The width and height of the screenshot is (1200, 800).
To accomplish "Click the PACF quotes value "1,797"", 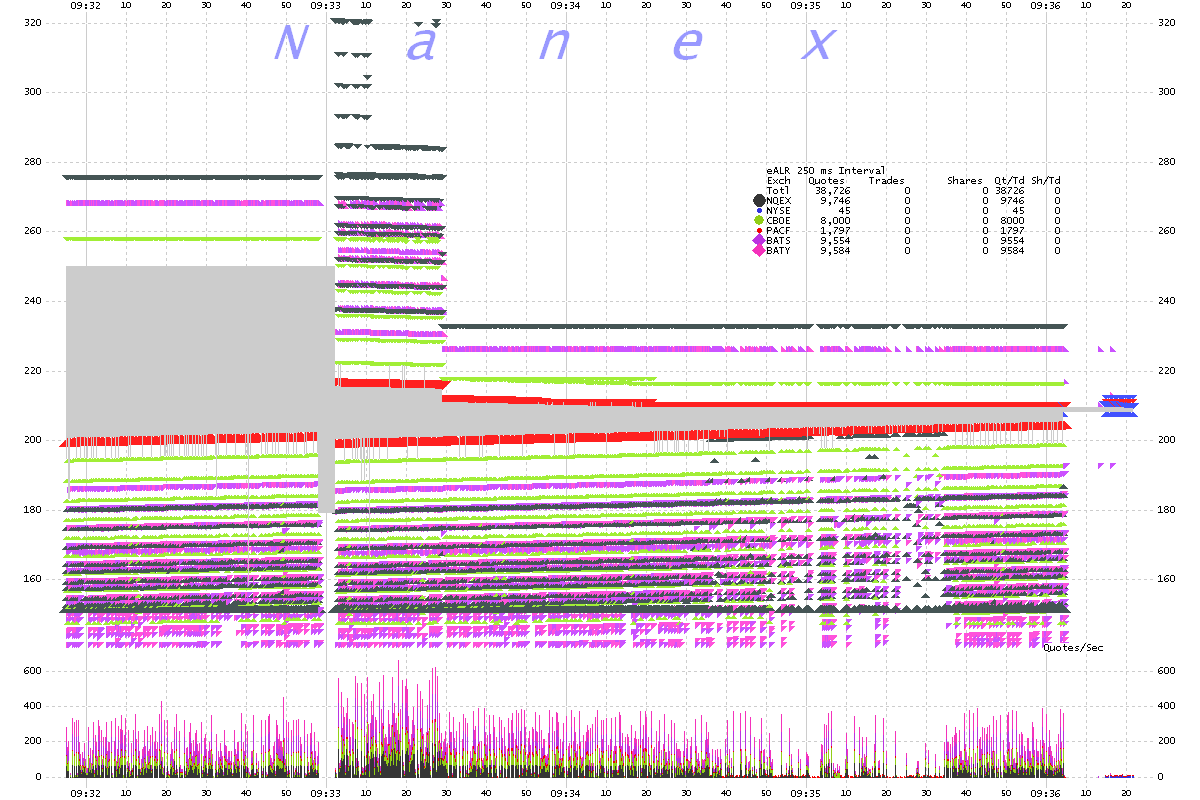I will coord(835,230).
